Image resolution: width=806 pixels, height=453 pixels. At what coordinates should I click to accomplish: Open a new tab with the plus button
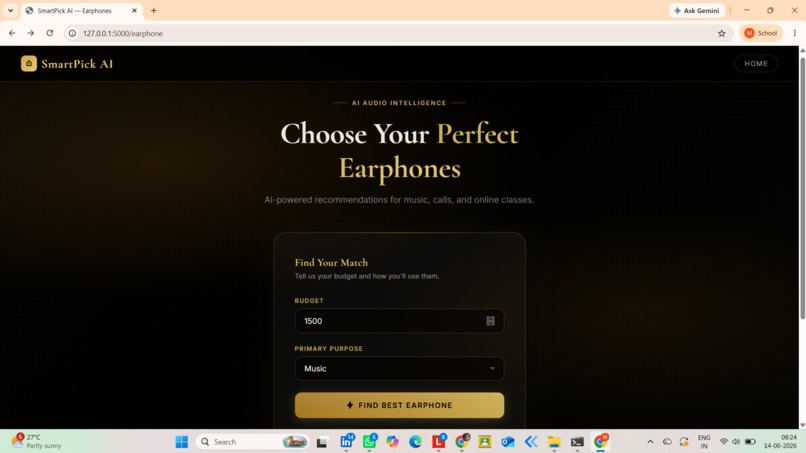(x=154, y=10)
